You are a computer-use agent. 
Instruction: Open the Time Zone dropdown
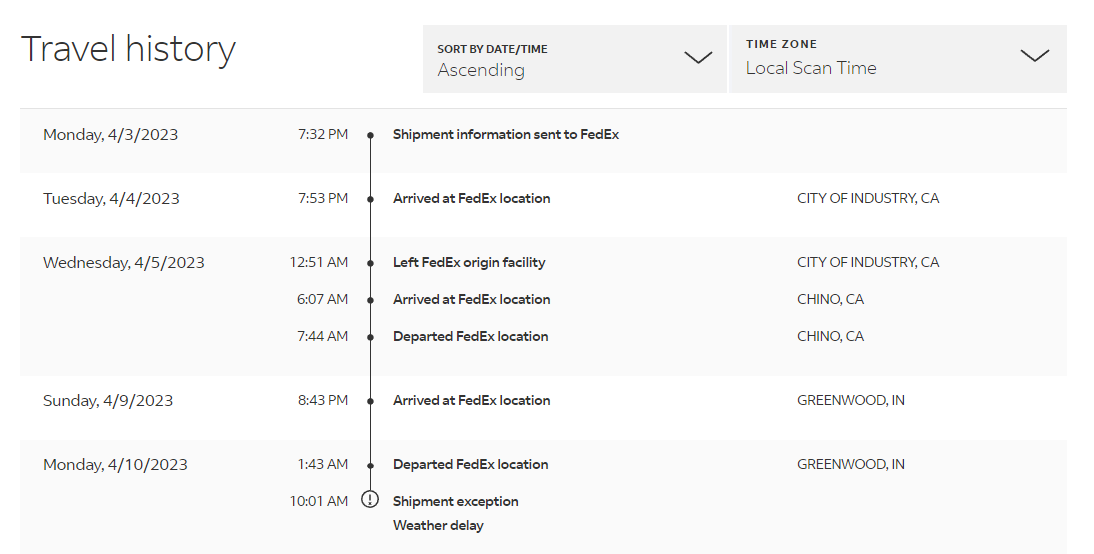pyautogui.click(x=897, y=59)
